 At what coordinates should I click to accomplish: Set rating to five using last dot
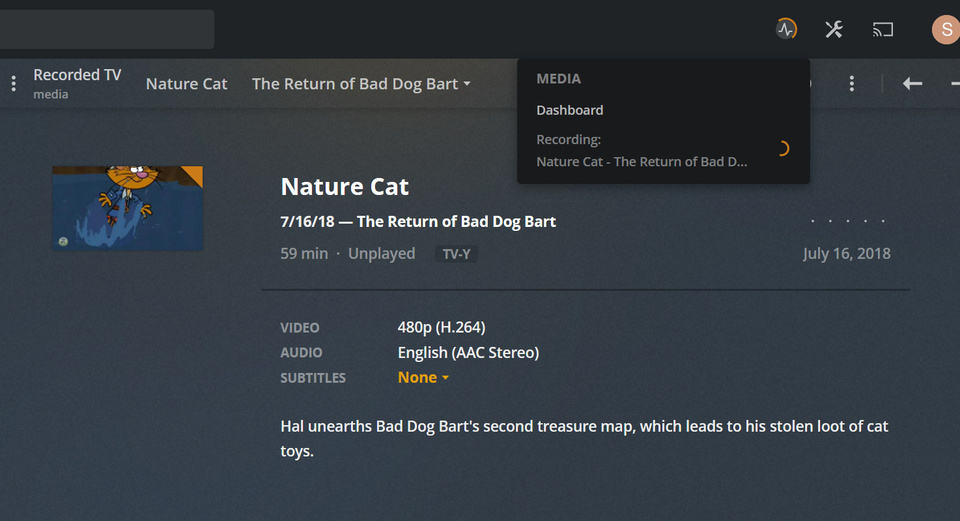[883, 222]
